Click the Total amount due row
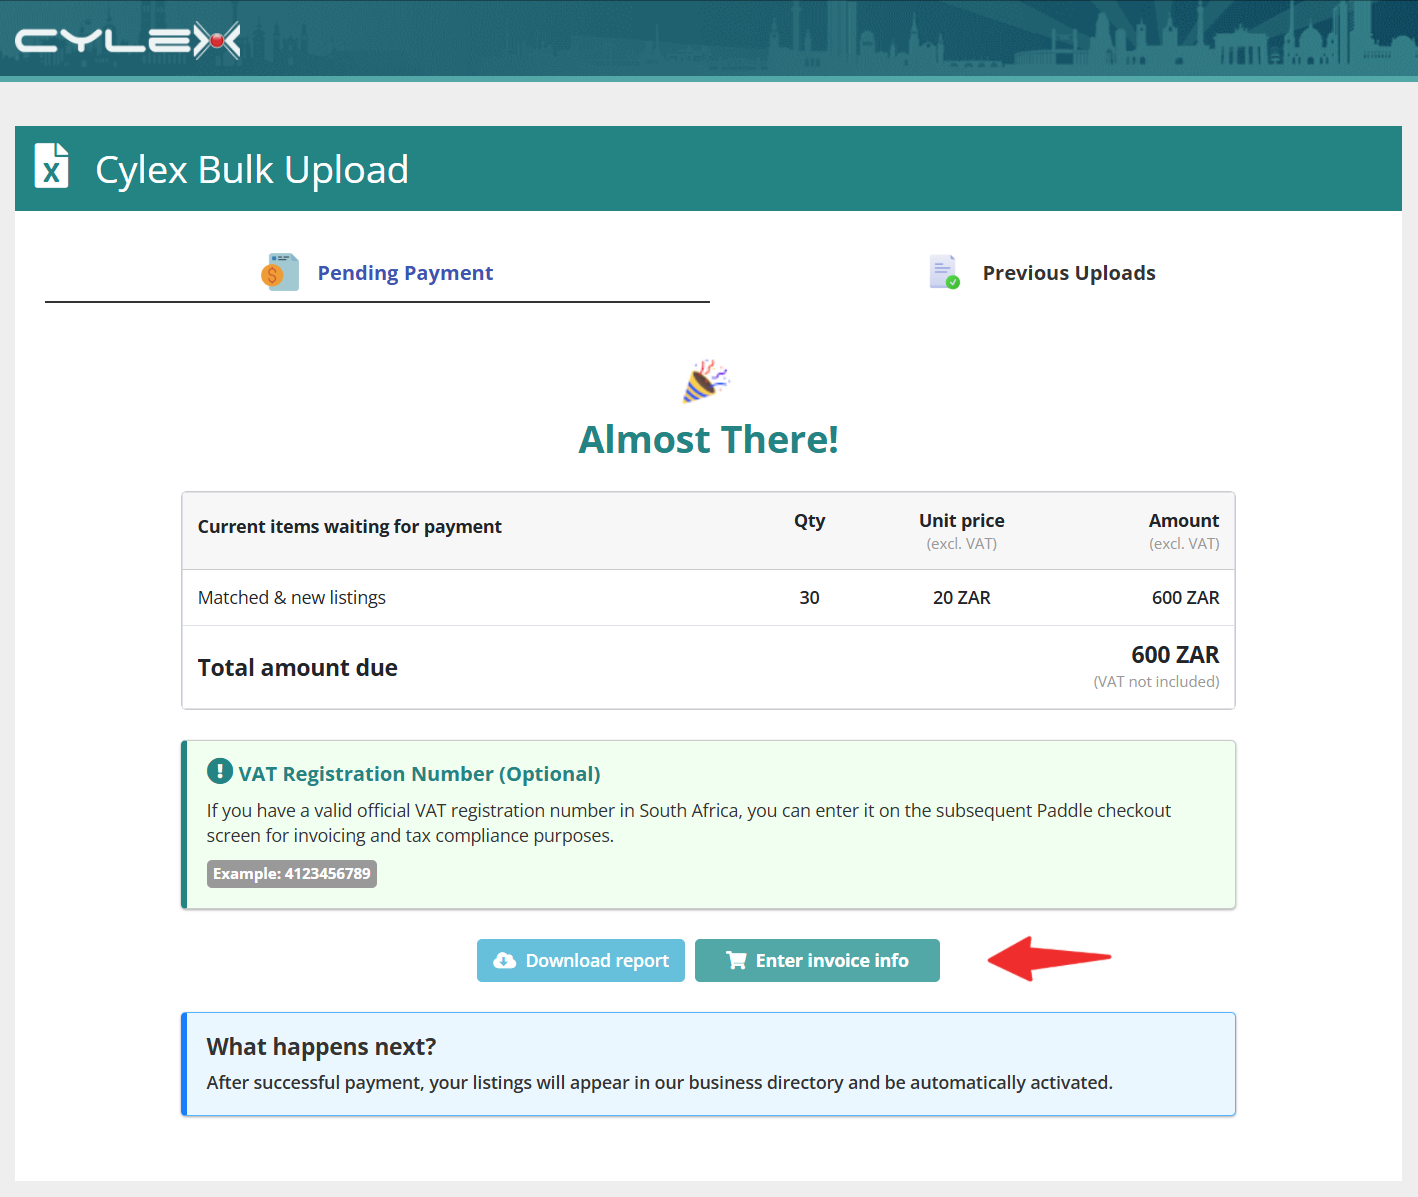Screen dimensions: 1418x1197 (708, 667)
